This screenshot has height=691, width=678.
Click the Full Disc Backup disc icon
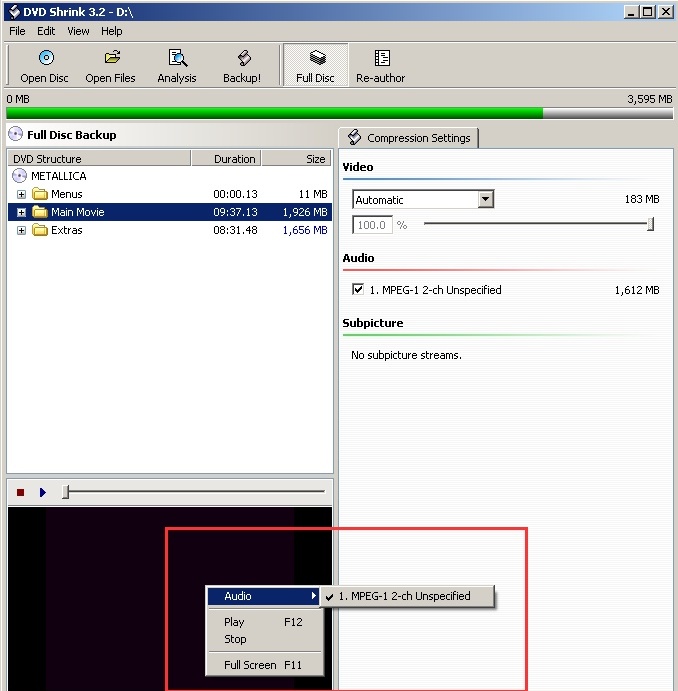[15, 134]
